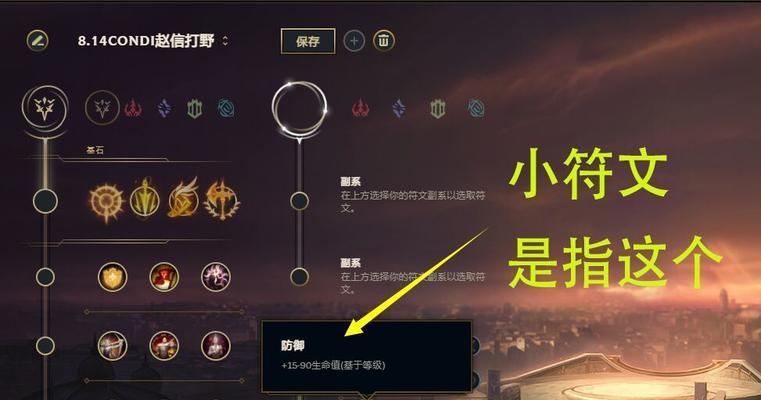
Task: Select teal Inspiration path in primary row
Action: 226,109
